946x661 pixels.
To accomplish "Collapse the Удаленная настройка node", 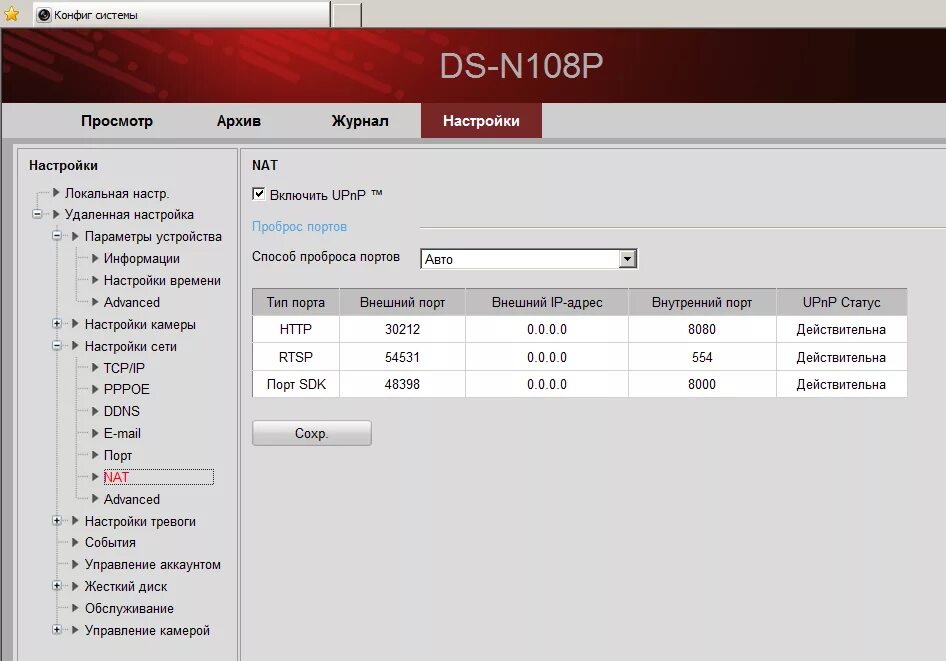I will (x=37, y=214).
